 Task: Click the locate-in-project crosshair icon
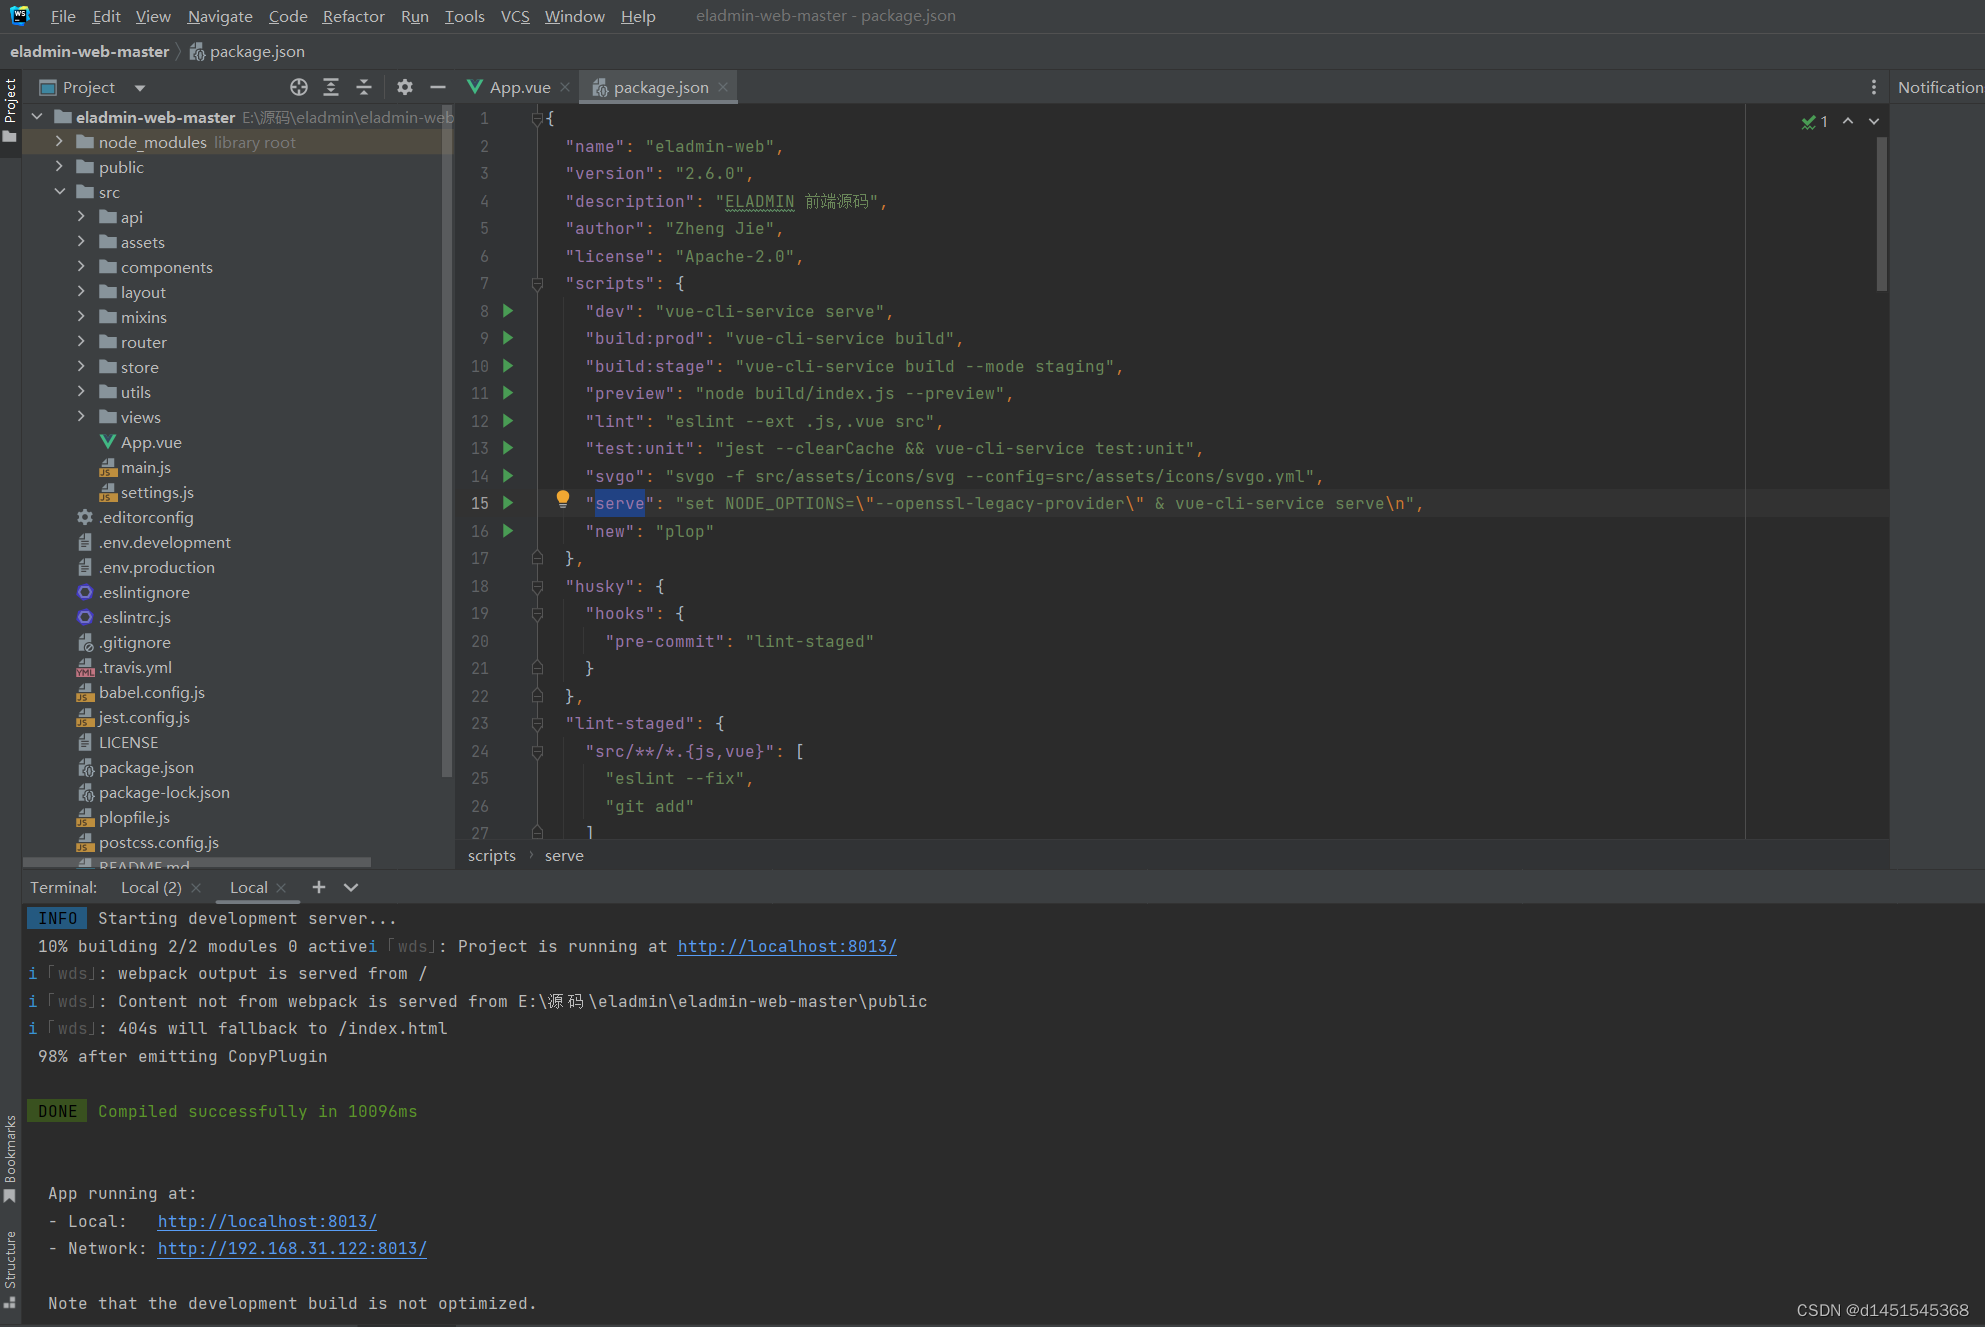coord(298,87)
